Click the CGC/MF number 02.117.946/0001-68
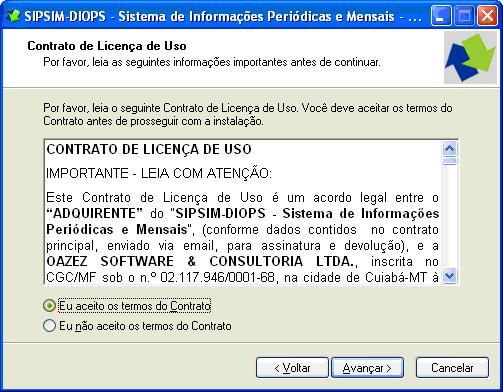This screenshot has height=392, width=503. pyautogui.click(x=217, y=277)
